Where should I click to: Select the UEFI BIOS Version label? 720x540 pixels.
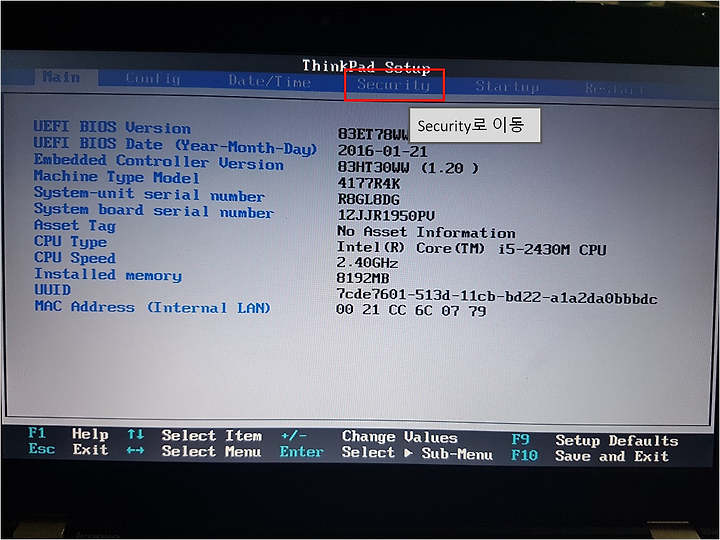pos(112,127)
